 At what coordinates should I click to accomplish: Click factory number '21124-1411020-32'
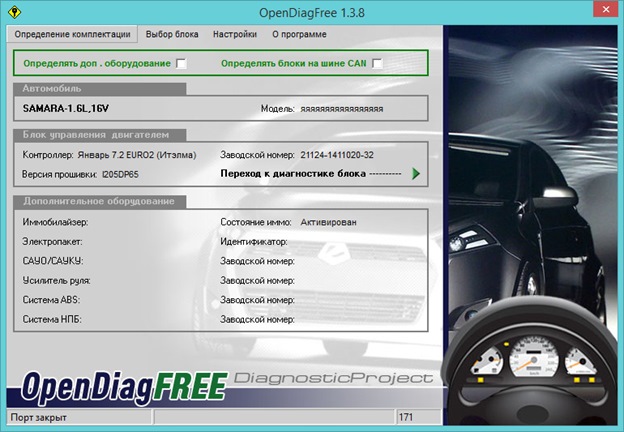coord(337,155)
